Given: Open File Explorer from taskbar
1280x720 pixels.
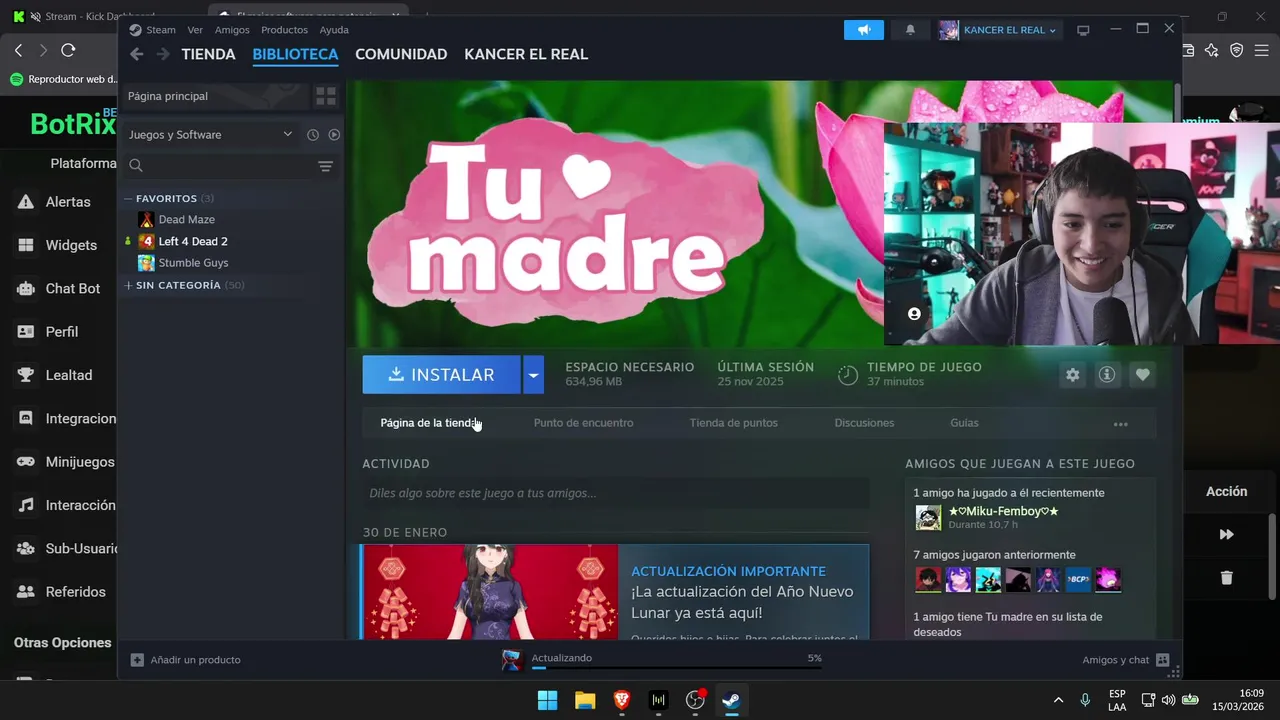Looking at the screenshot, I should (585, 701).
